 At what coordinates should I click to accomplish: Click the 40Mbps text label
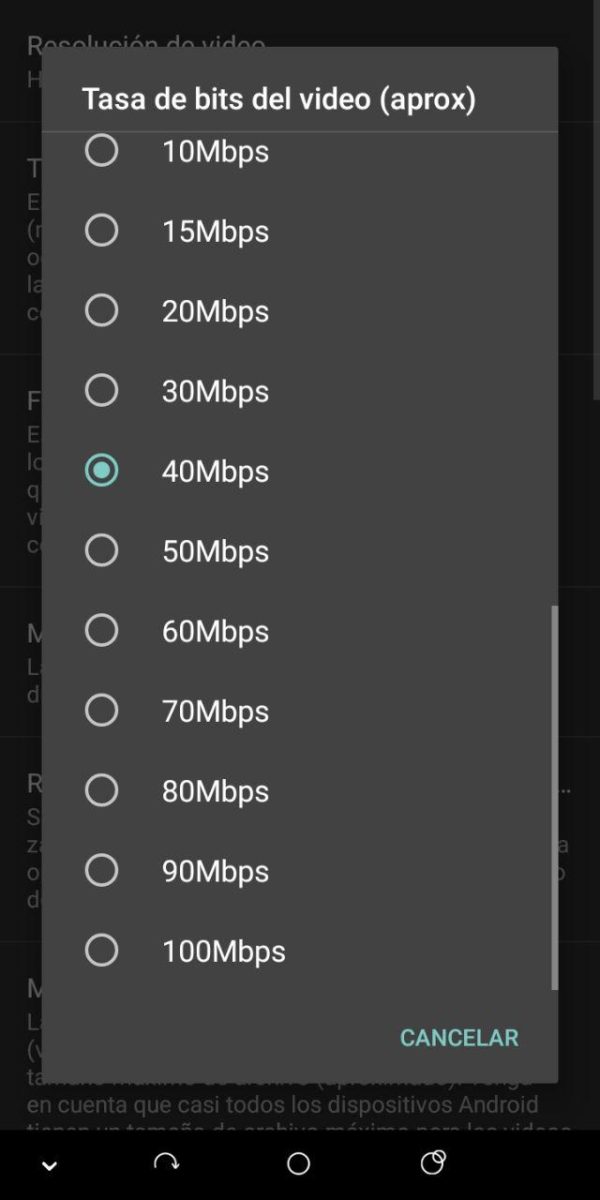[x=215, y=471]
